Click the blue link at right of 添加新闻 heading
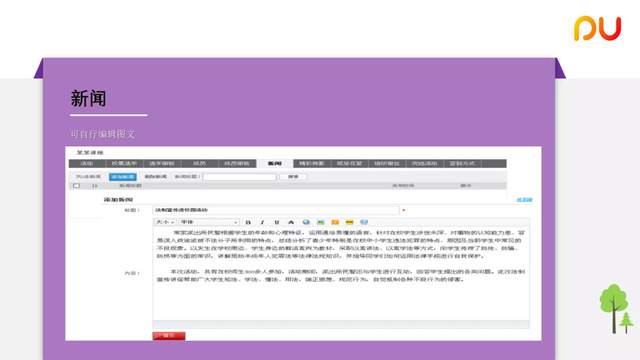640x360 pixels. [524, 200]
